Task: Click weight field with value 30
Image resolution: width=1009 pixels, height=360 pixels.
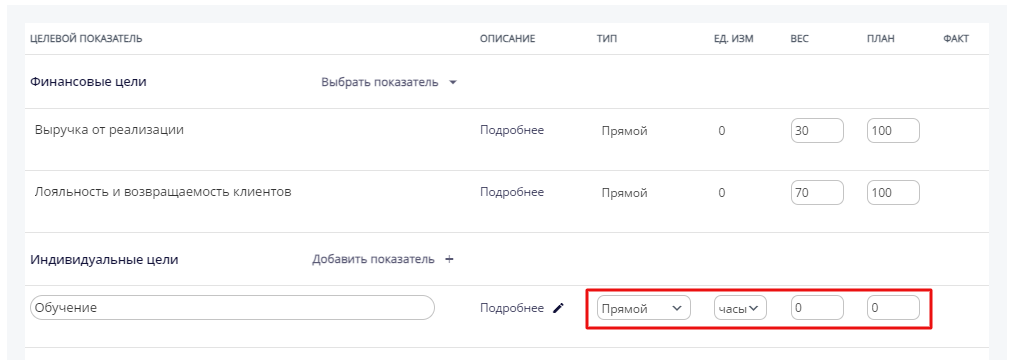Action: click(x=817, y=131)
